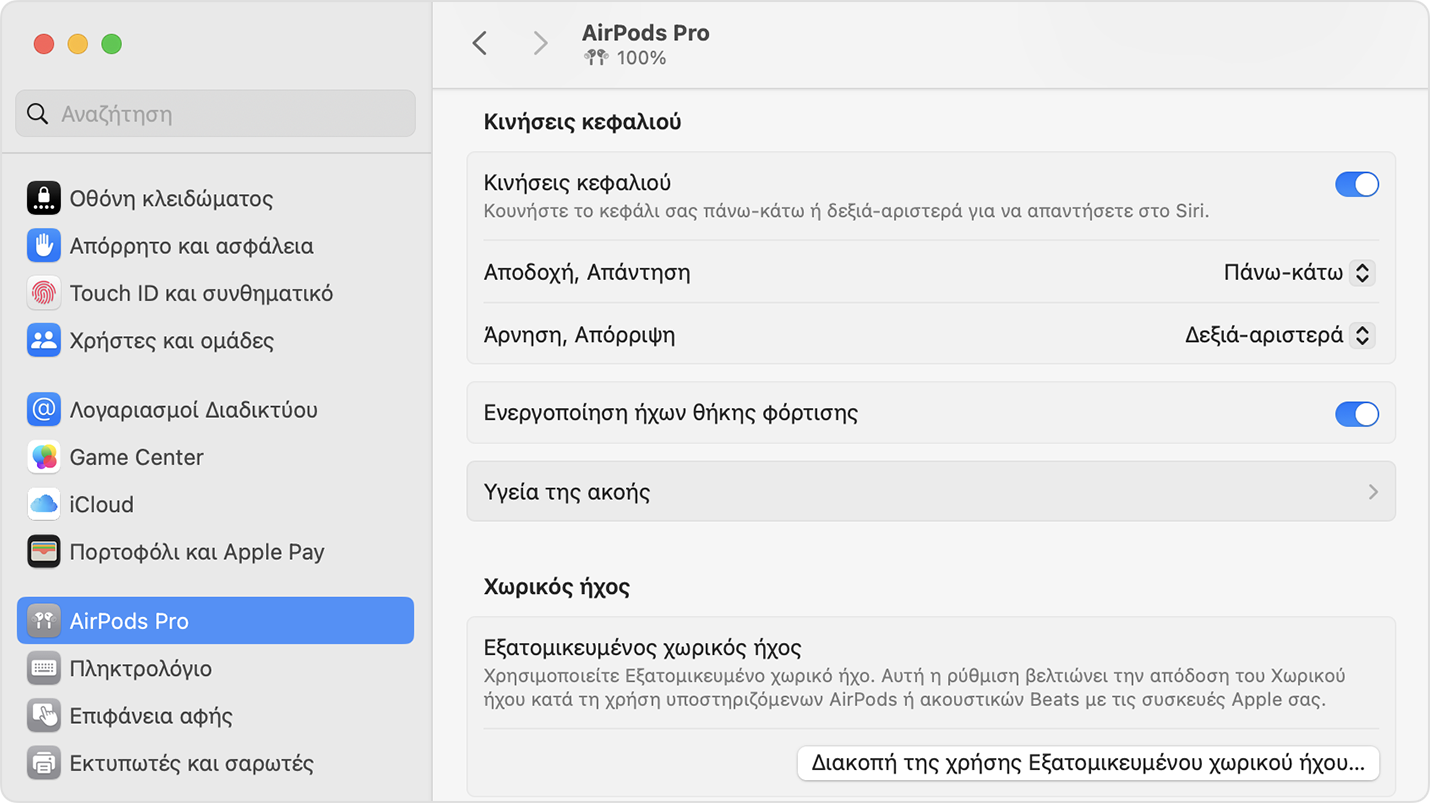Open the Υγεία της ακοής row
This screenshot has width=1430, height=804.
tap(931, 492)
